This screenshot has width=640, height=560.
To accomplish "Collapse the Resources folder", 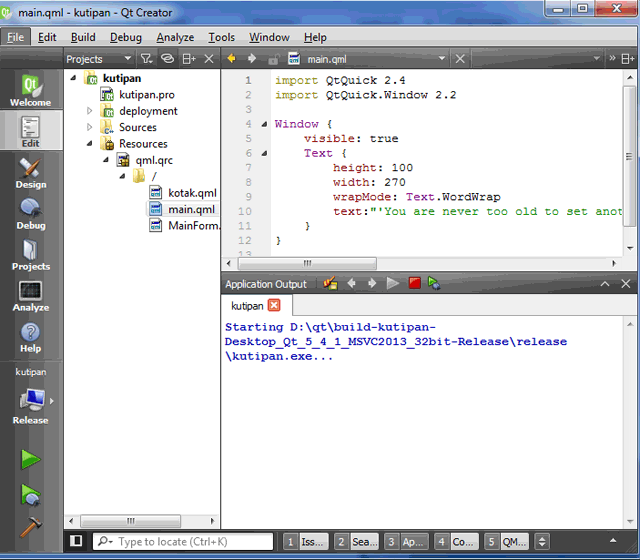I will pos(90,143).
